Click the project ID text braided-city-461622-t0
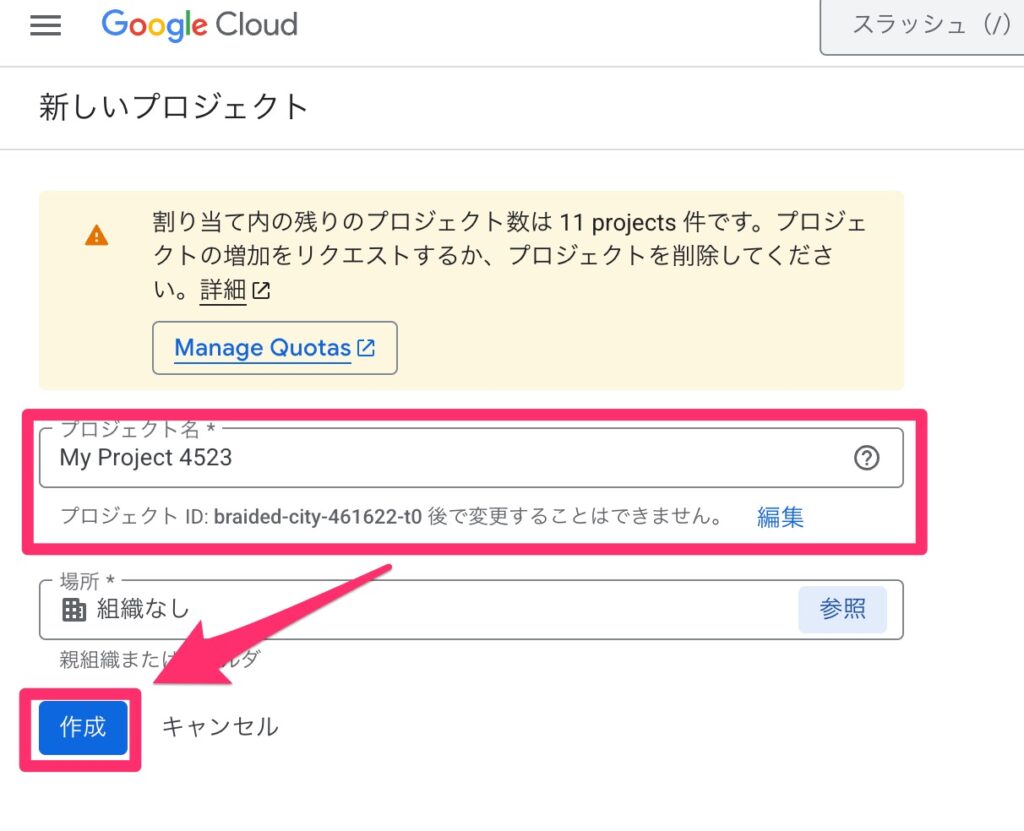1024x831 pixels. (317, 517)
